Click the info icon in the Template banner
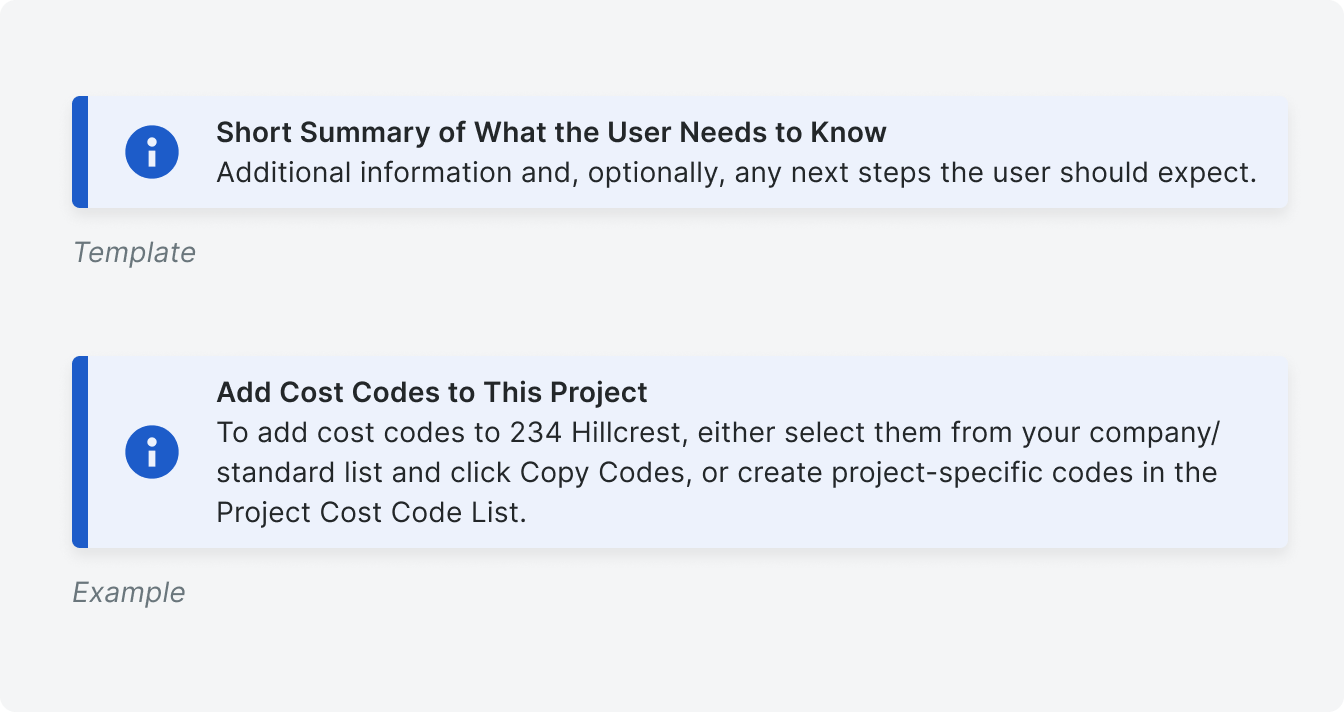This screenshot has width=1344, height=712. [152, 152]
